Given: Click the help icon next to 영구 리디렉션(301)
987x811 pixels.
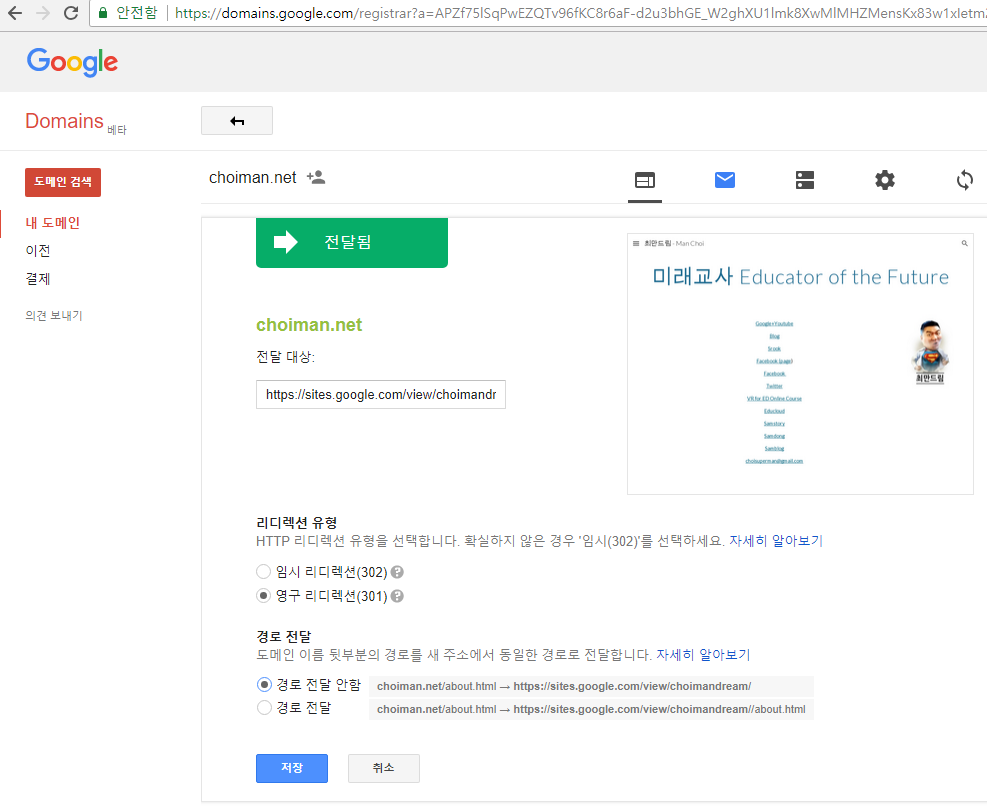Looking at the screenshot, I should click(397, 596).
